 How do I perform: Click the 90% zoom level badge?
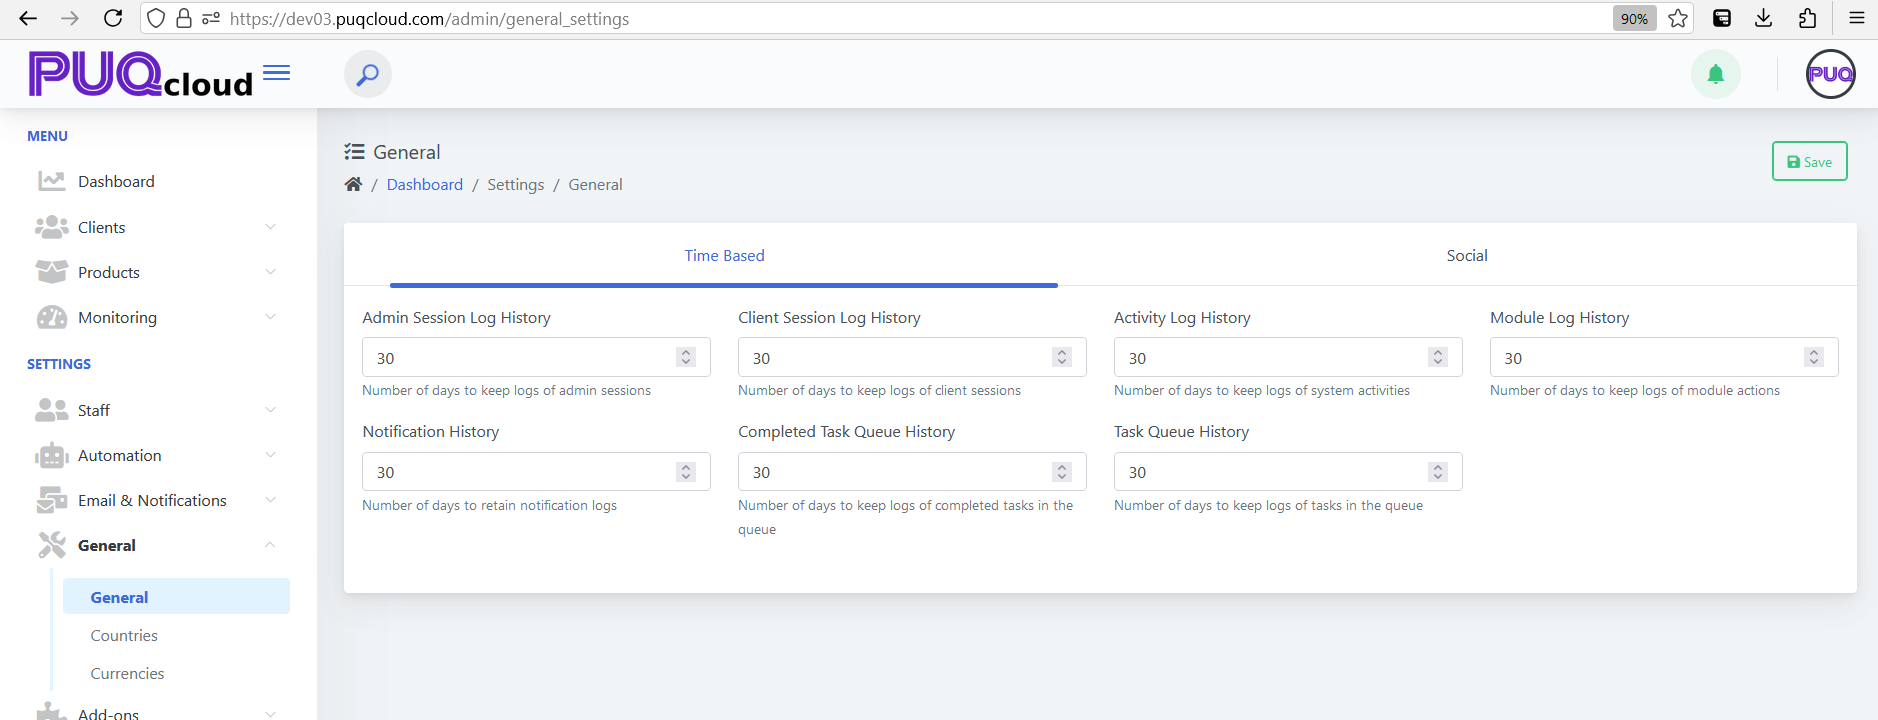(x=1634, y=18)
